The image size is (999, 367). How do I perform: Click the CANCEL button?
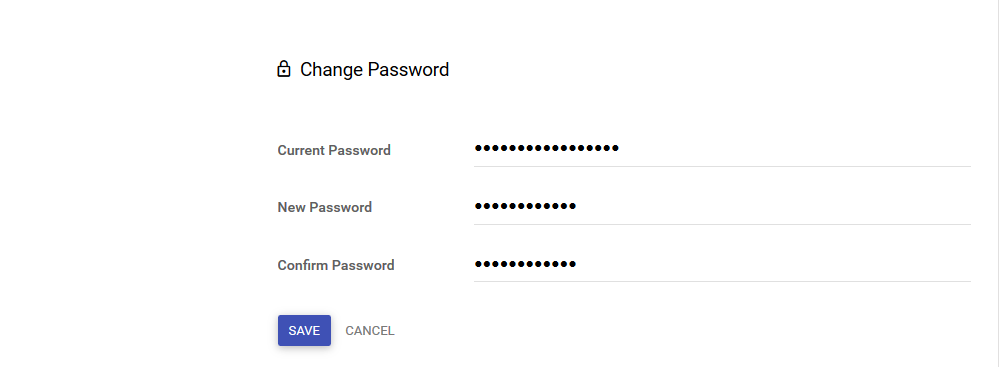click(x=370, y=331)
